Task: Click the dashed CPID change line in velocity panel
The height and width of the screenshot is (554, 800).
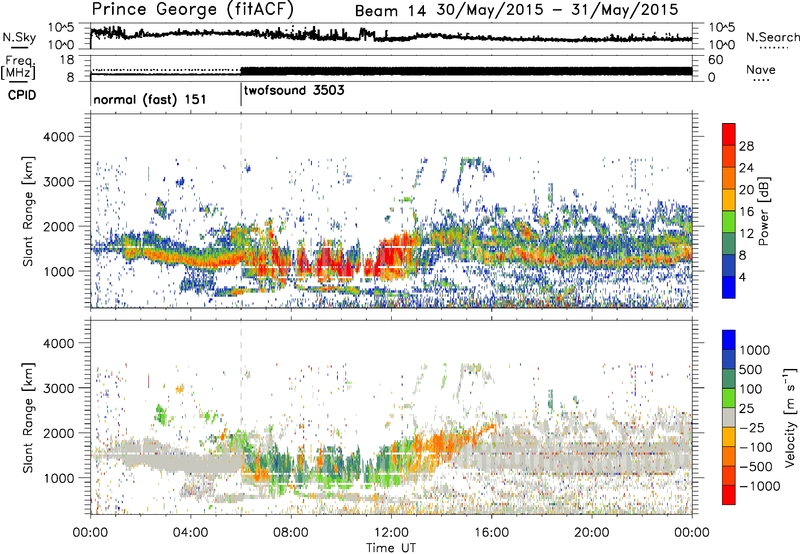Action: [241, 417]
